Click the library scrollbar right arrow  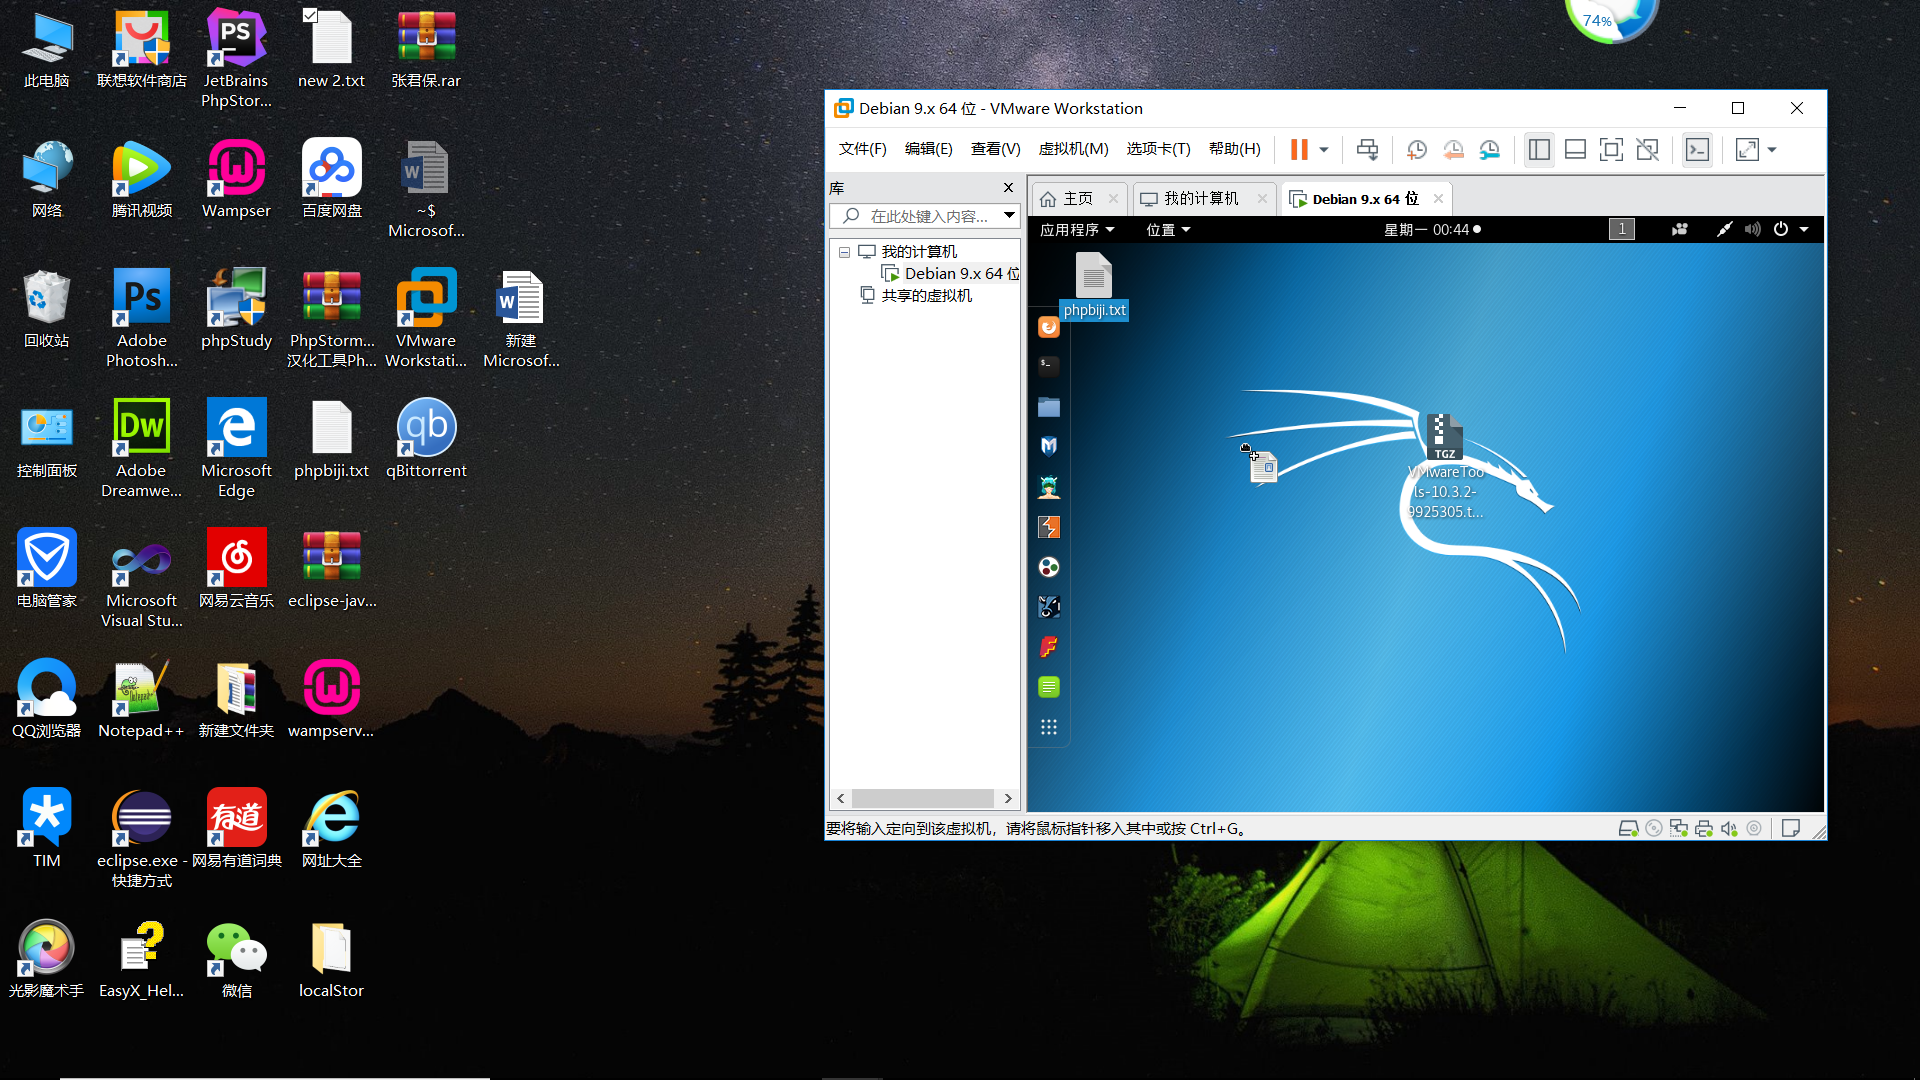1008,798
